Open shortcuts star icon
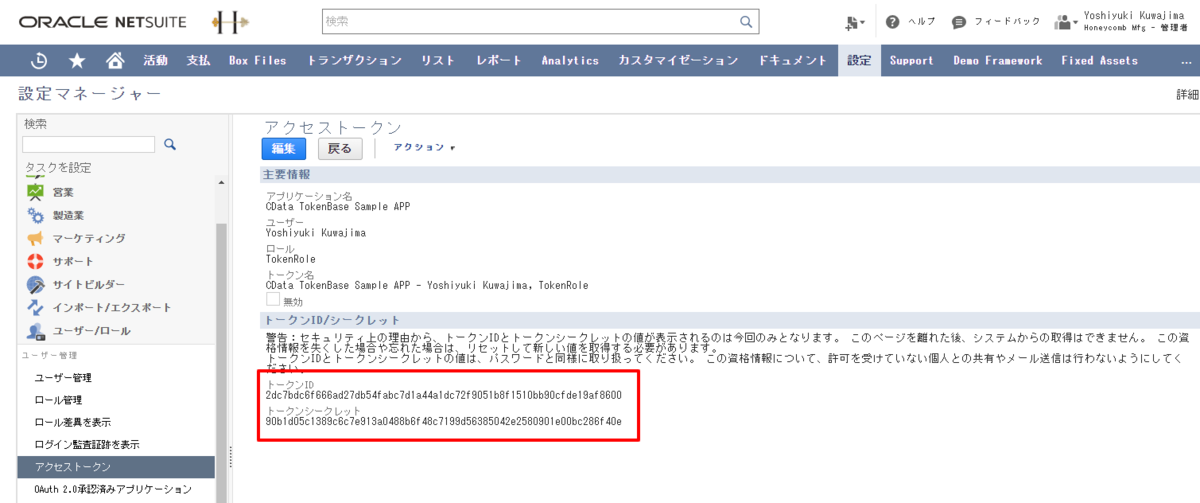 [x=77, y=61]
